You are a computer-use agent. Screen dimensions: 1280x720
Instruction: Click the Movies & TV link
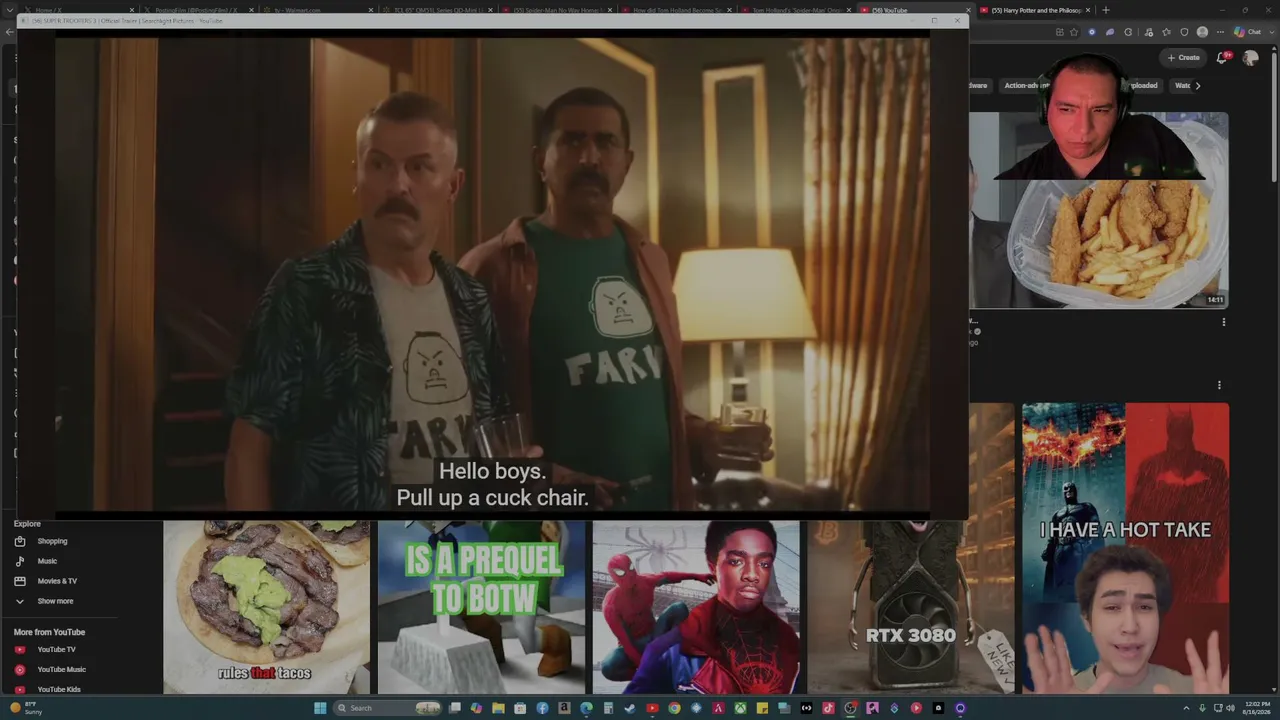click(57, 581)
